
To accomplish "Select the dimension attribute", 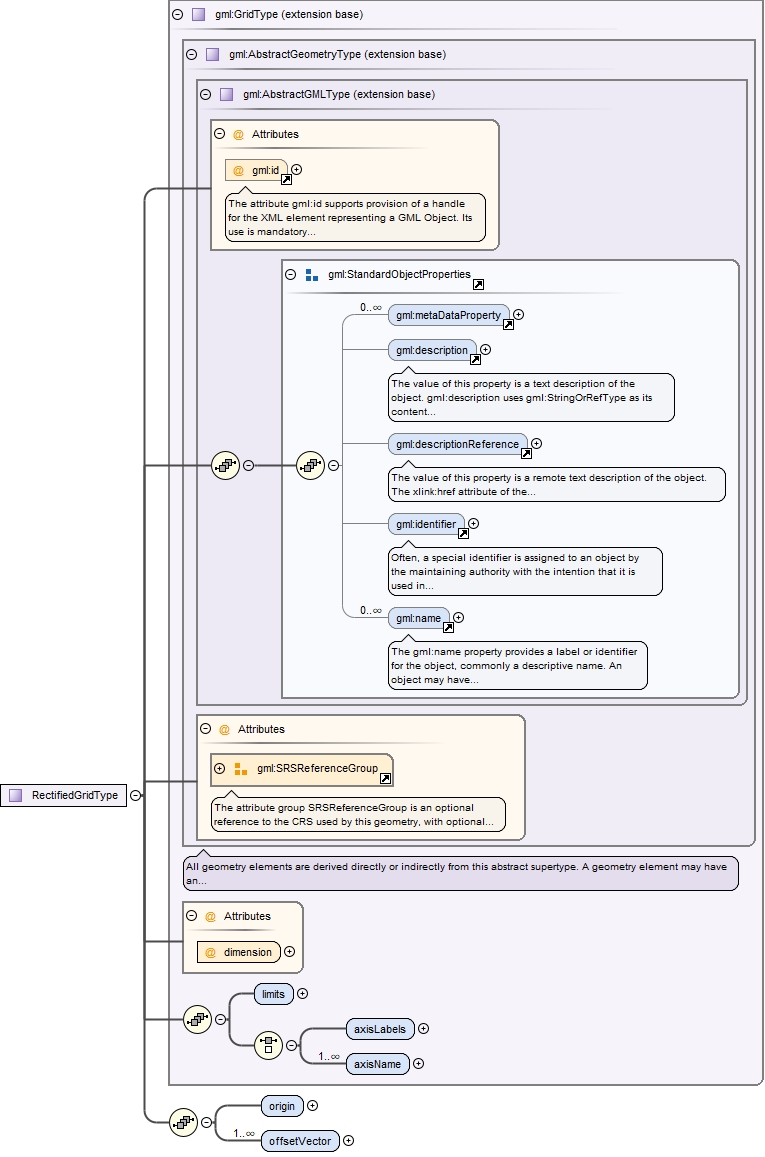I will [239, 952].
